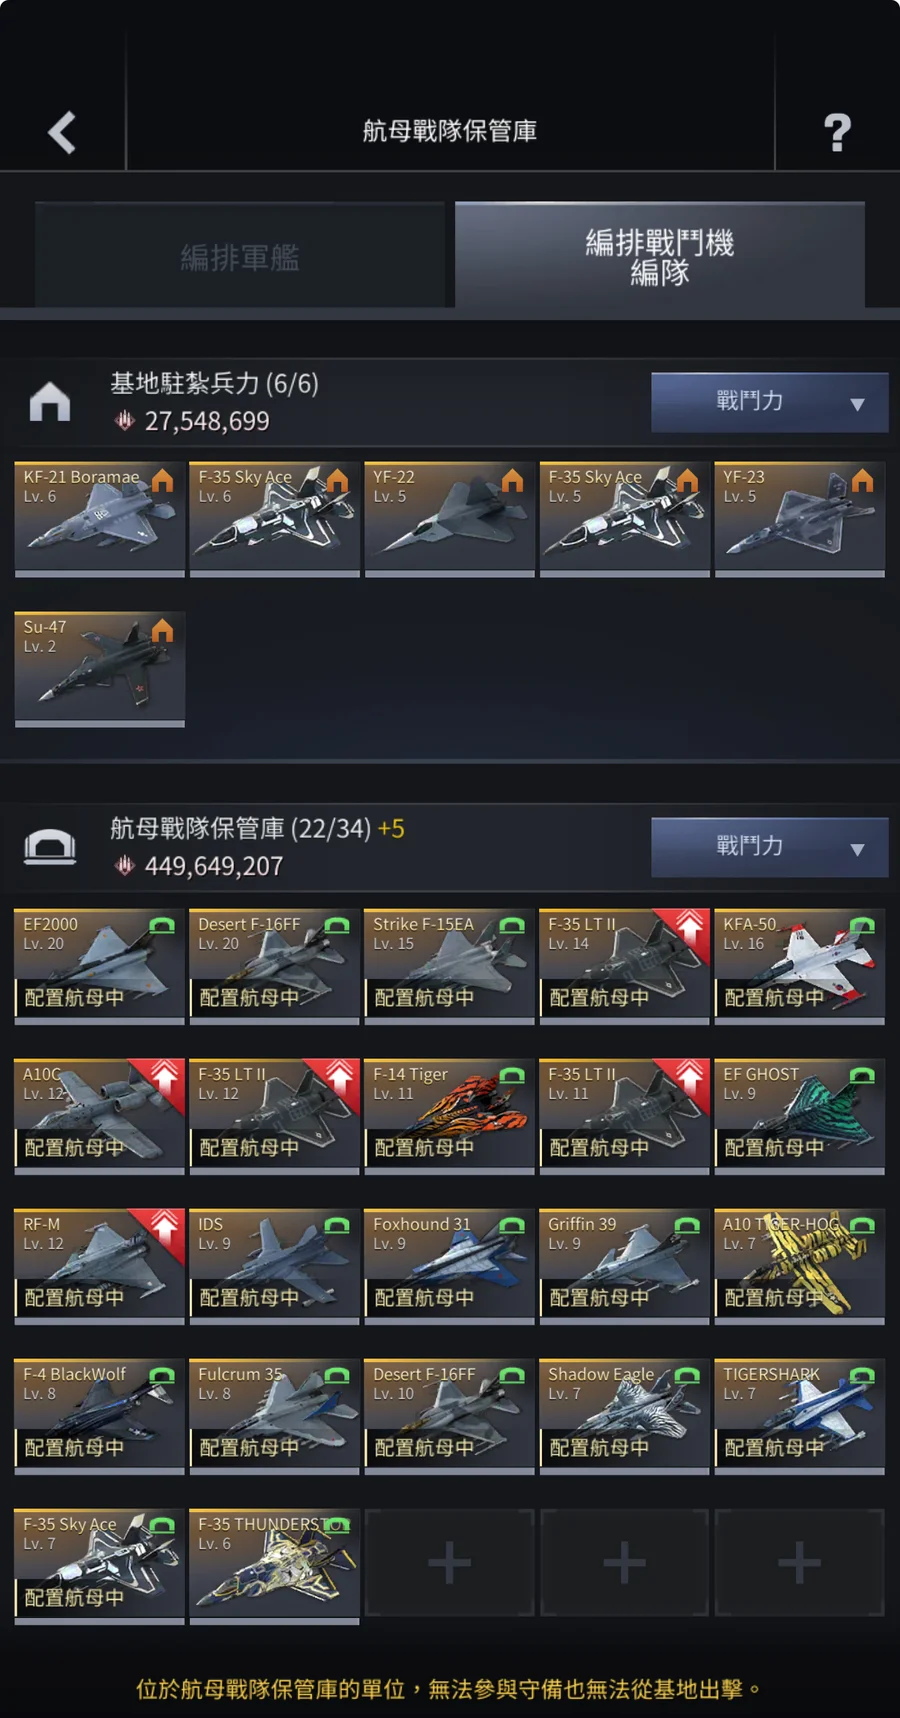Screen dimensions: 900x1718
Task: Tap the red upgrade arrow on RF-M
Action: click(x=164, y=1228)
